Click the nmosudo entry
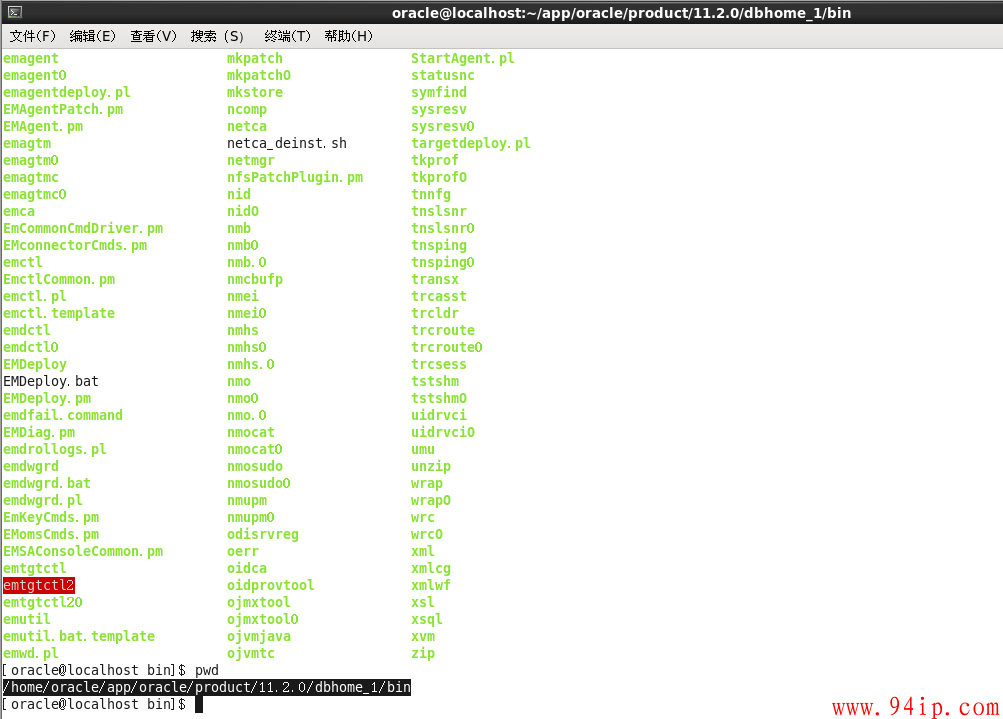Screen dimensions: 1003x719 pos(255,466)
